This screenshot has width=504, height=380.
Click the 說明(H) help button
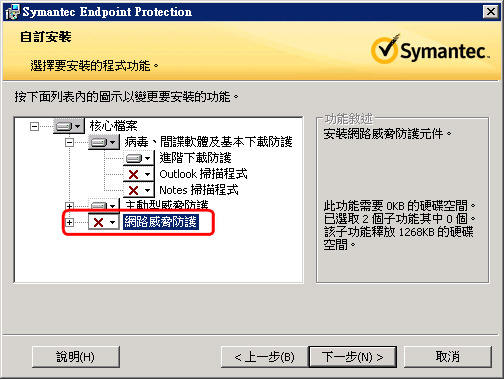point(76,357)
